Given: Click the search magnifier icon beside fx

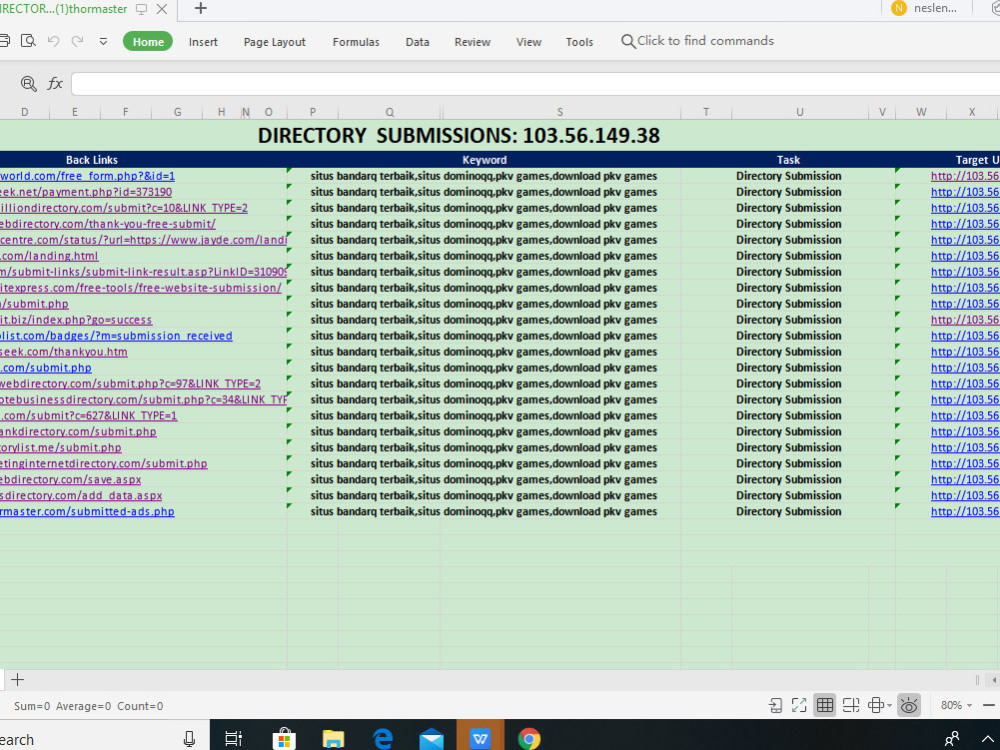Looking at the screenshot, I should tap(28, 84).
